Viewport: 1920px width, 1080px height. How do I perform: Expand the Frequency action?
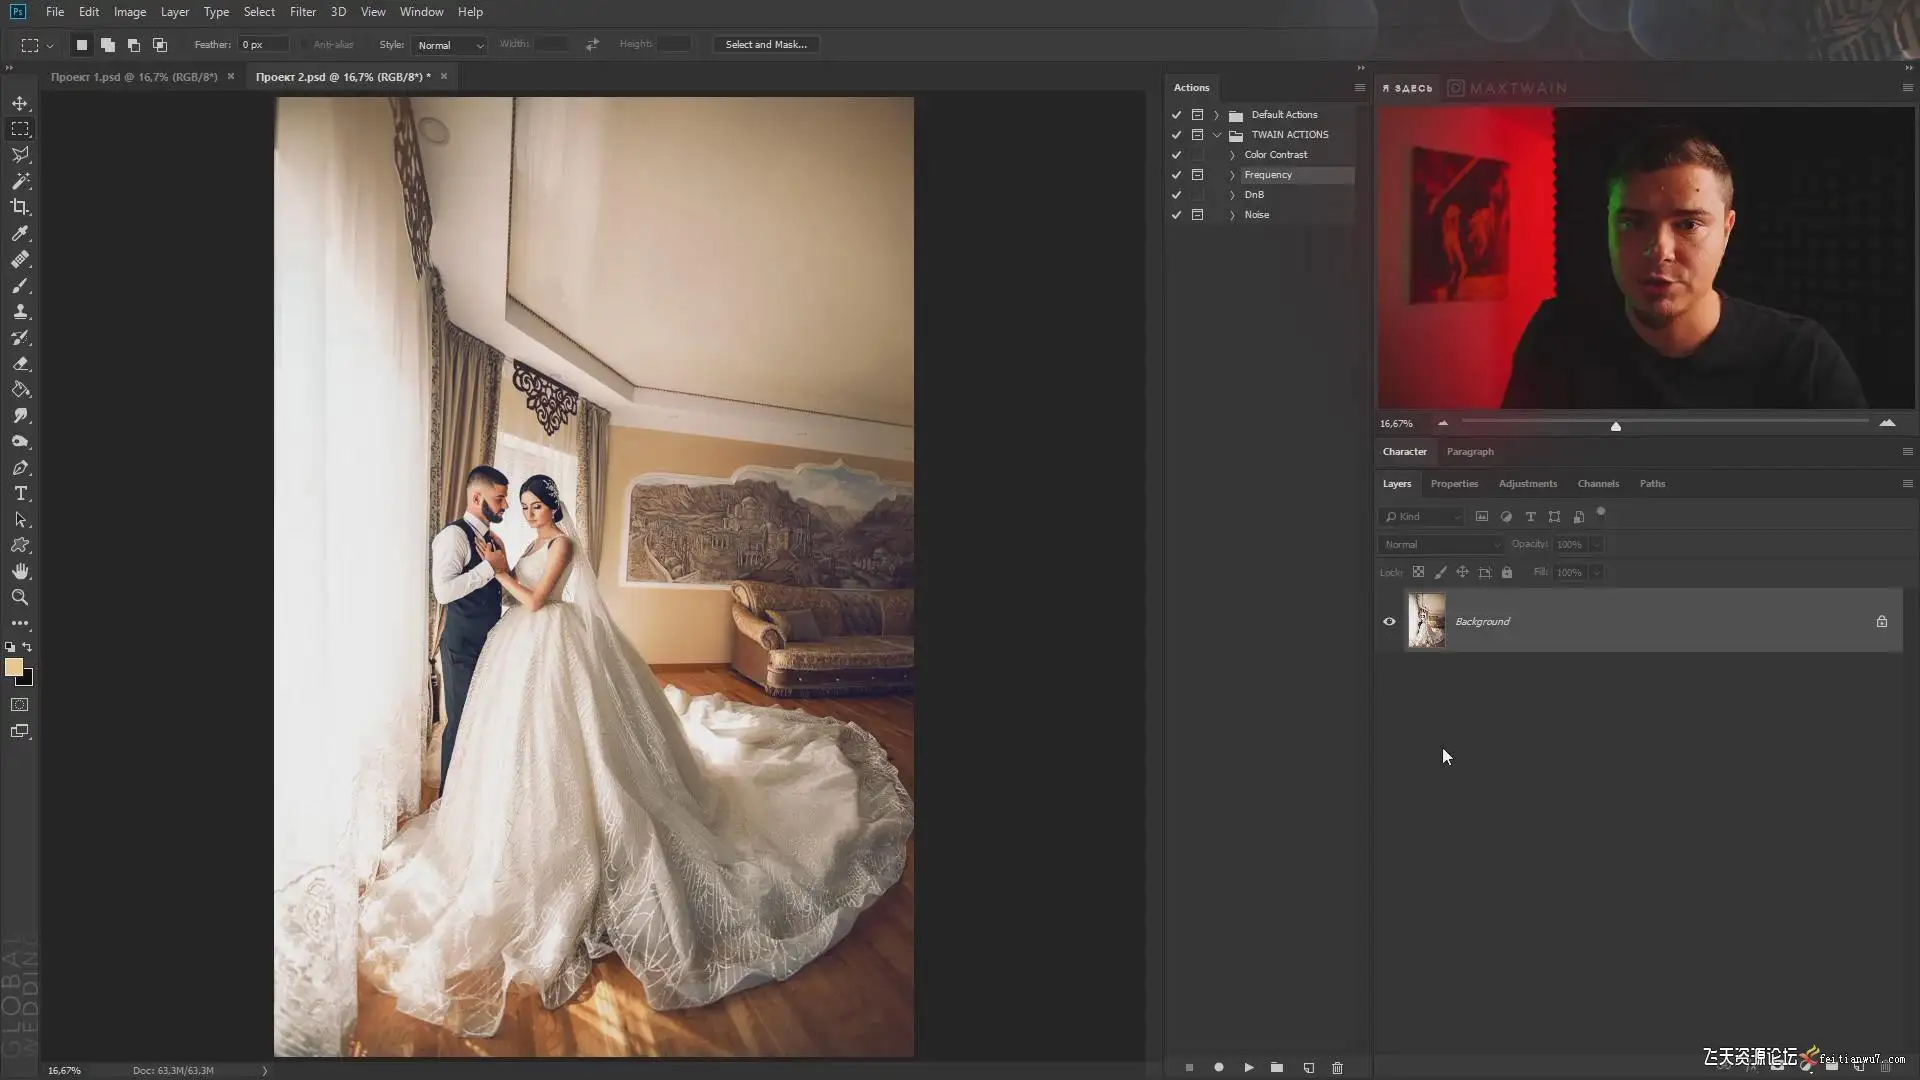click(1232, 175)
